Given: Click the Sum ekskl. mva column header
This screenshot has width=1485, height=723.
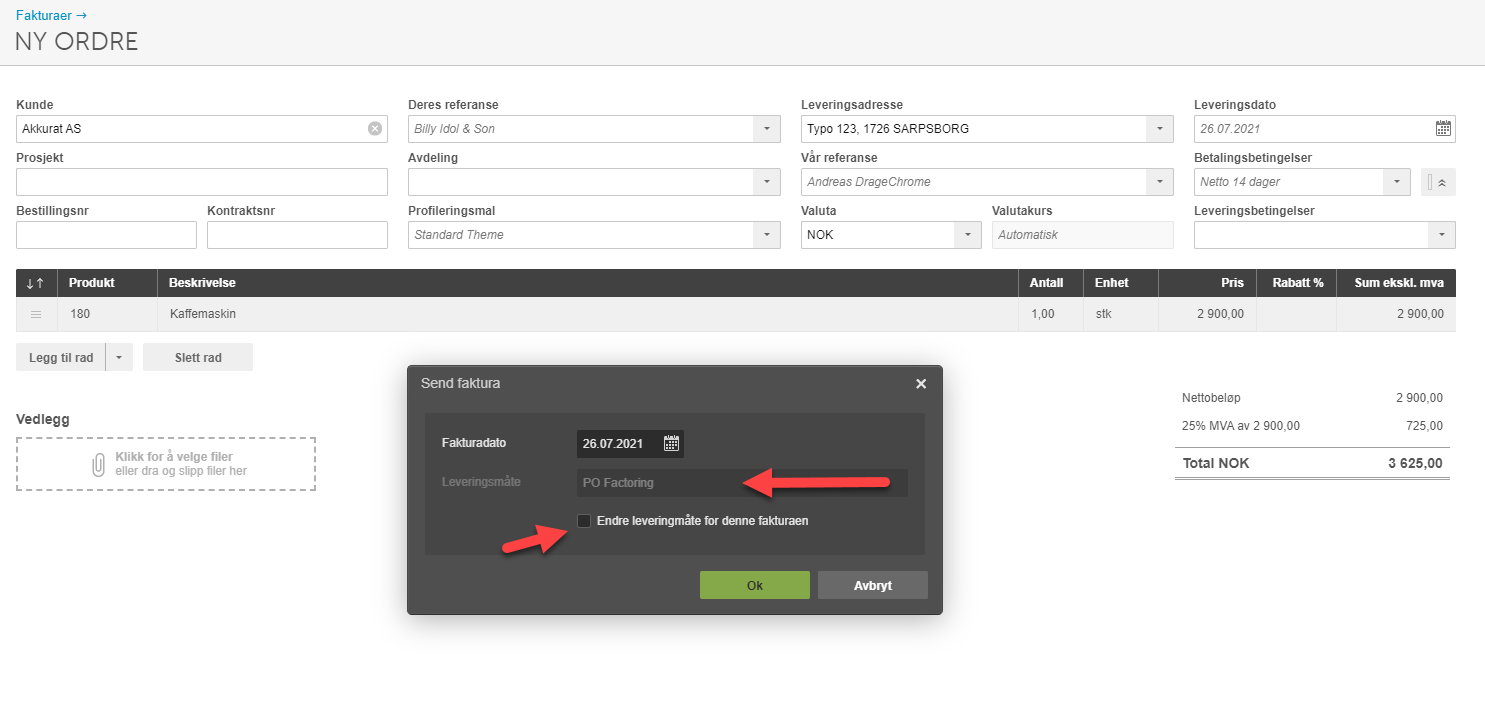Looking at the screenshot, I should coord(1396,283).
